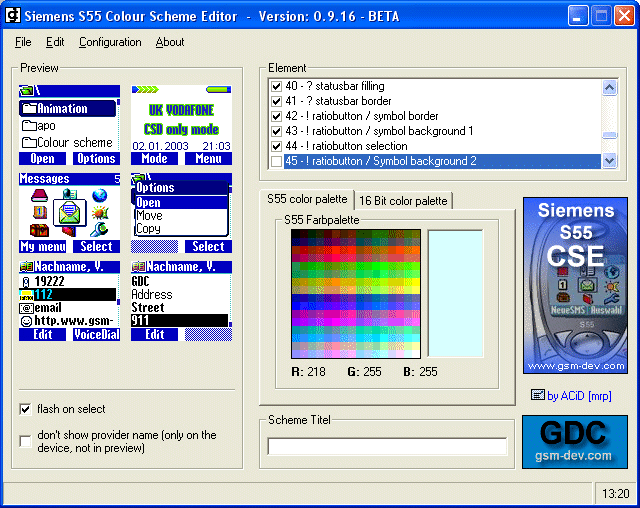Switch to 16 Bit color palette tab
This screenshot has width=640, height=508.
[403, 201]
